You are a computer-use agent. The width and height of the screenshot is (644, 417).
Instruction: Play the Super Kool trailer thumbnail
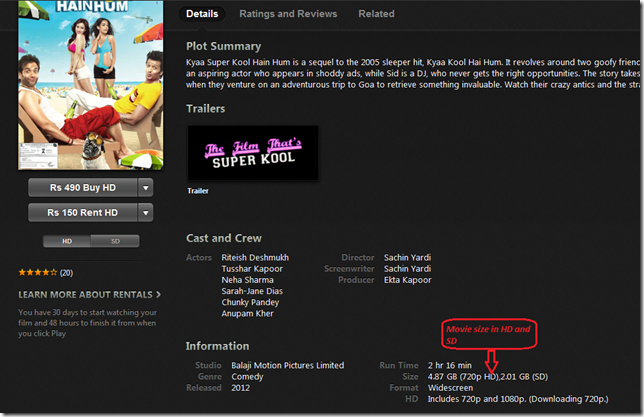pyautogui.click(x=253, y=153)
